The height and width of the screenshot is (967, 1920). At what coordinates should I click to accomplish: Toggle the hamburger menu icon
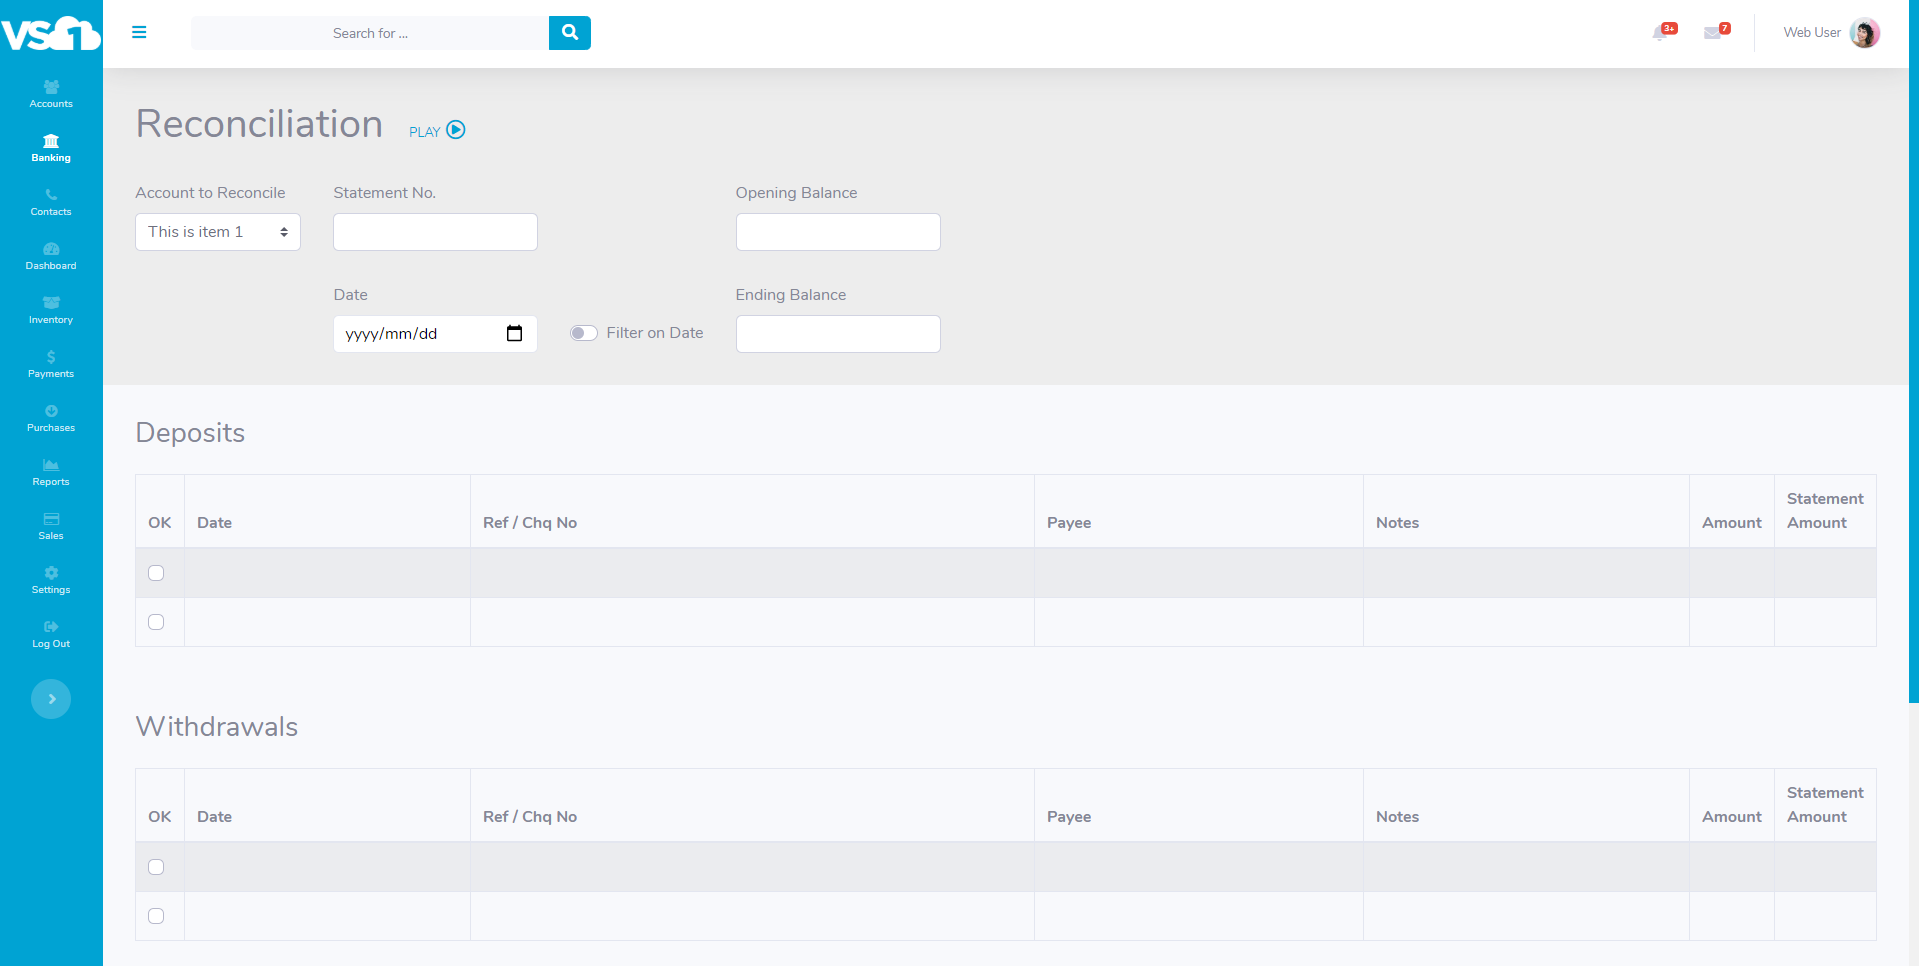139,33
